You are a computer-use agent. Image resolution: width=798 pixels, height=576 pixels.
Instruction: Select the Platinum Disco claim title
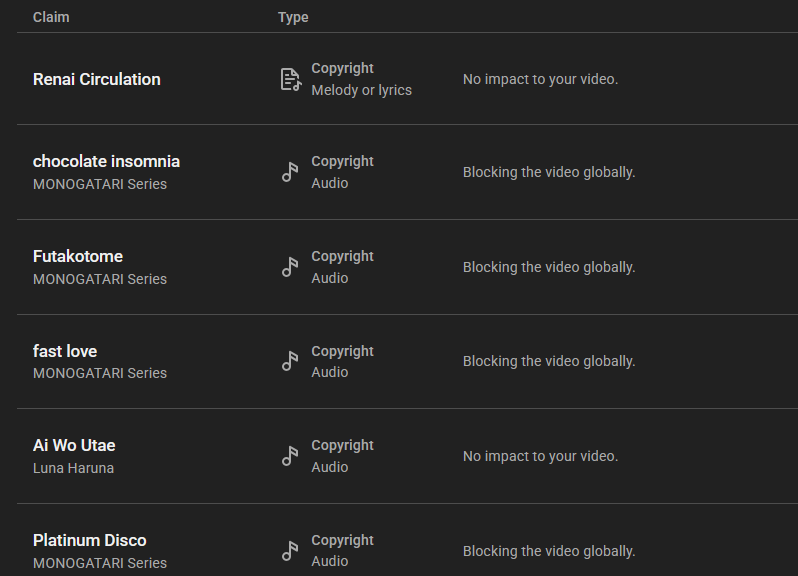[90, 540]
